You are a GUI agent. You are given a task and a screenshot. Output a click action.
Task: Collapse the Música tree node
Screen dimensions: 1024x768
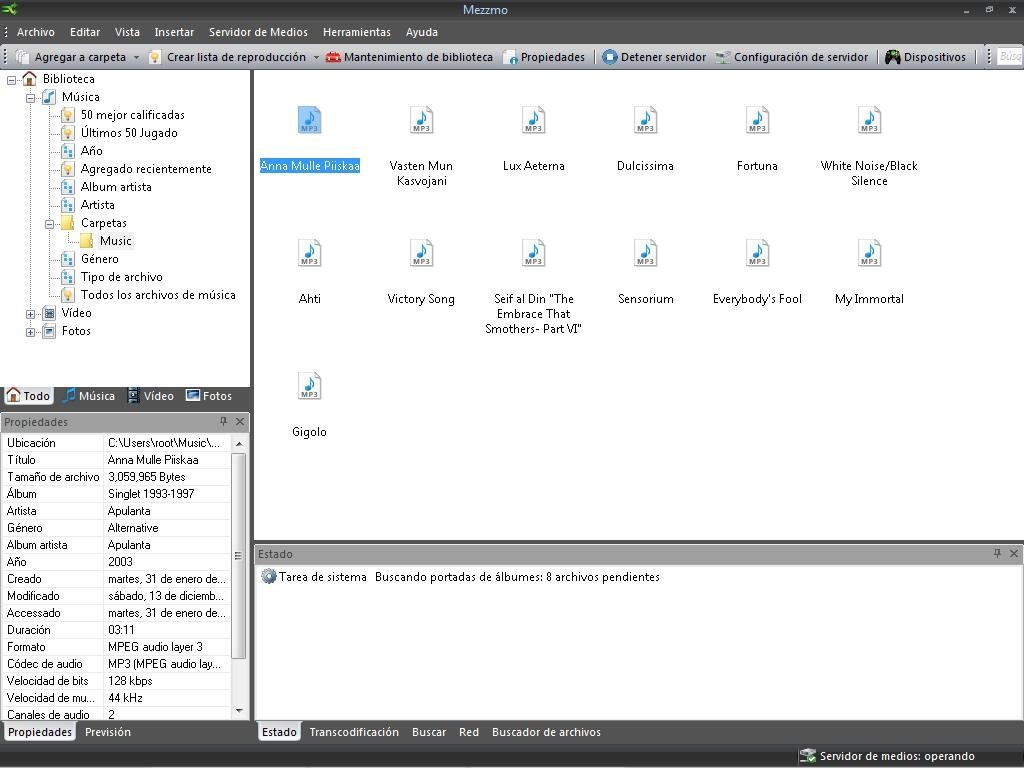tap(30, 99)
